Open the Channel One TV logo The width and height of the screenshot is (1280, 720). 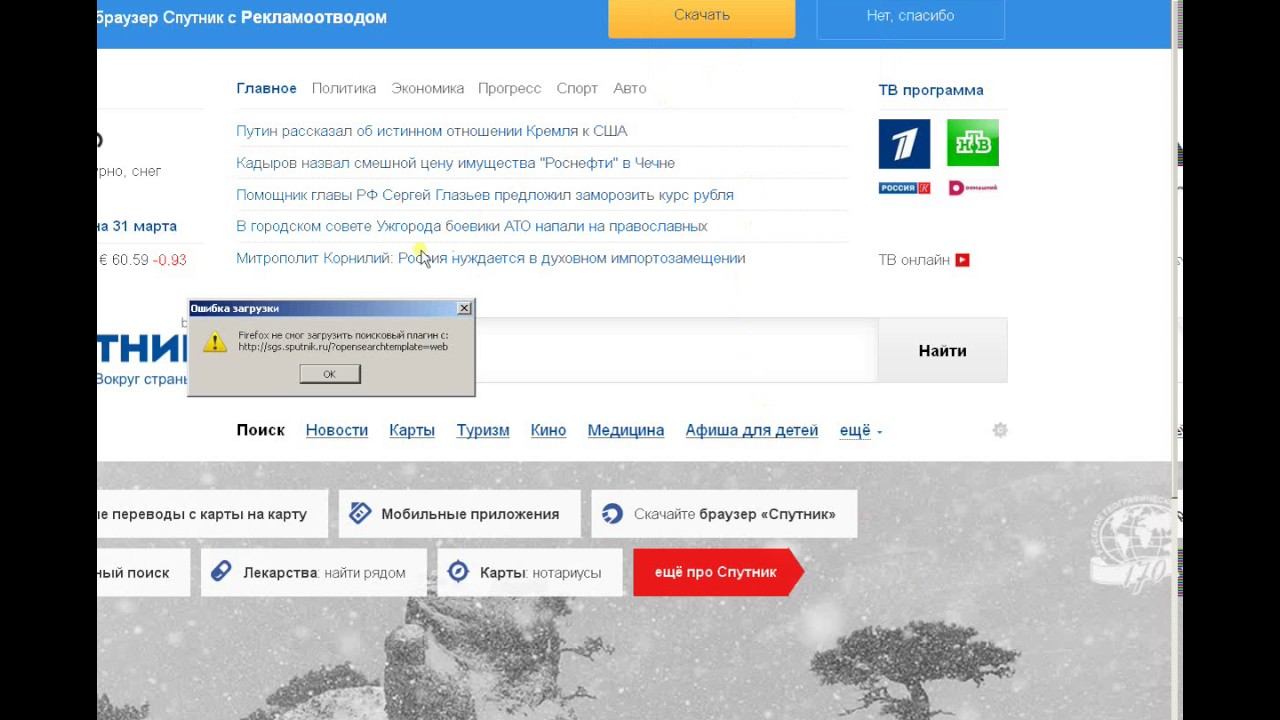904,144
